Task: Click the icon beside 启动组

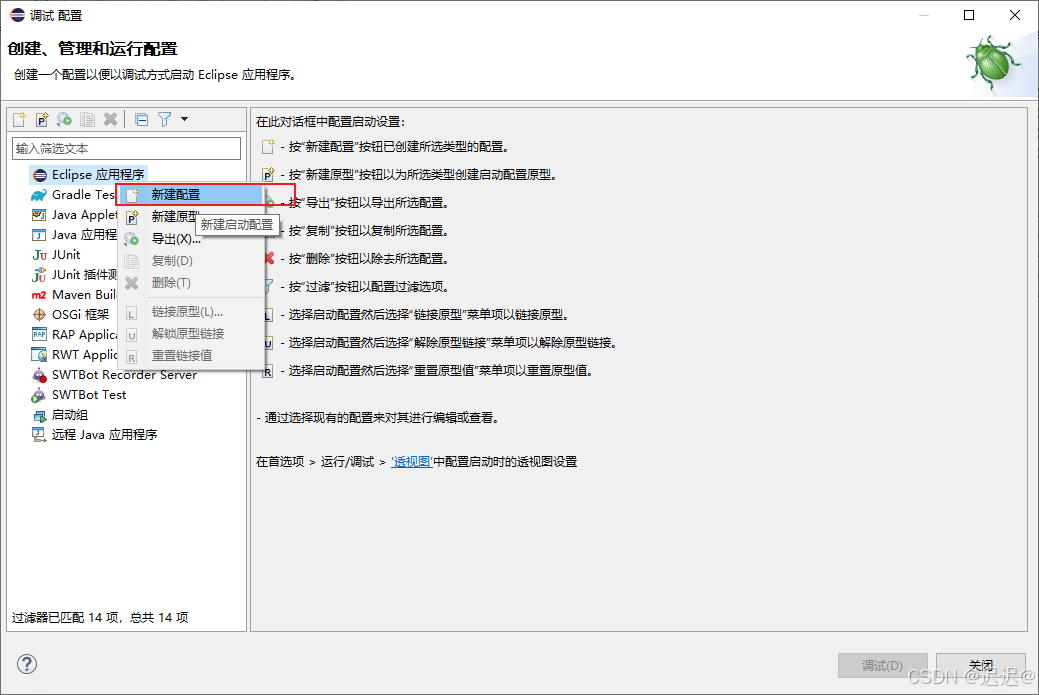Action: [39, 415]
